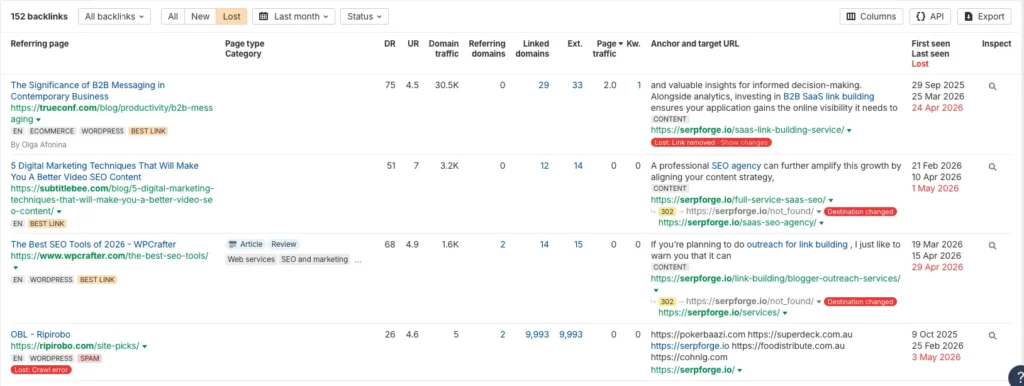Open the Last month date filter
Screen dimensions: 1024x386
point(294,16)
